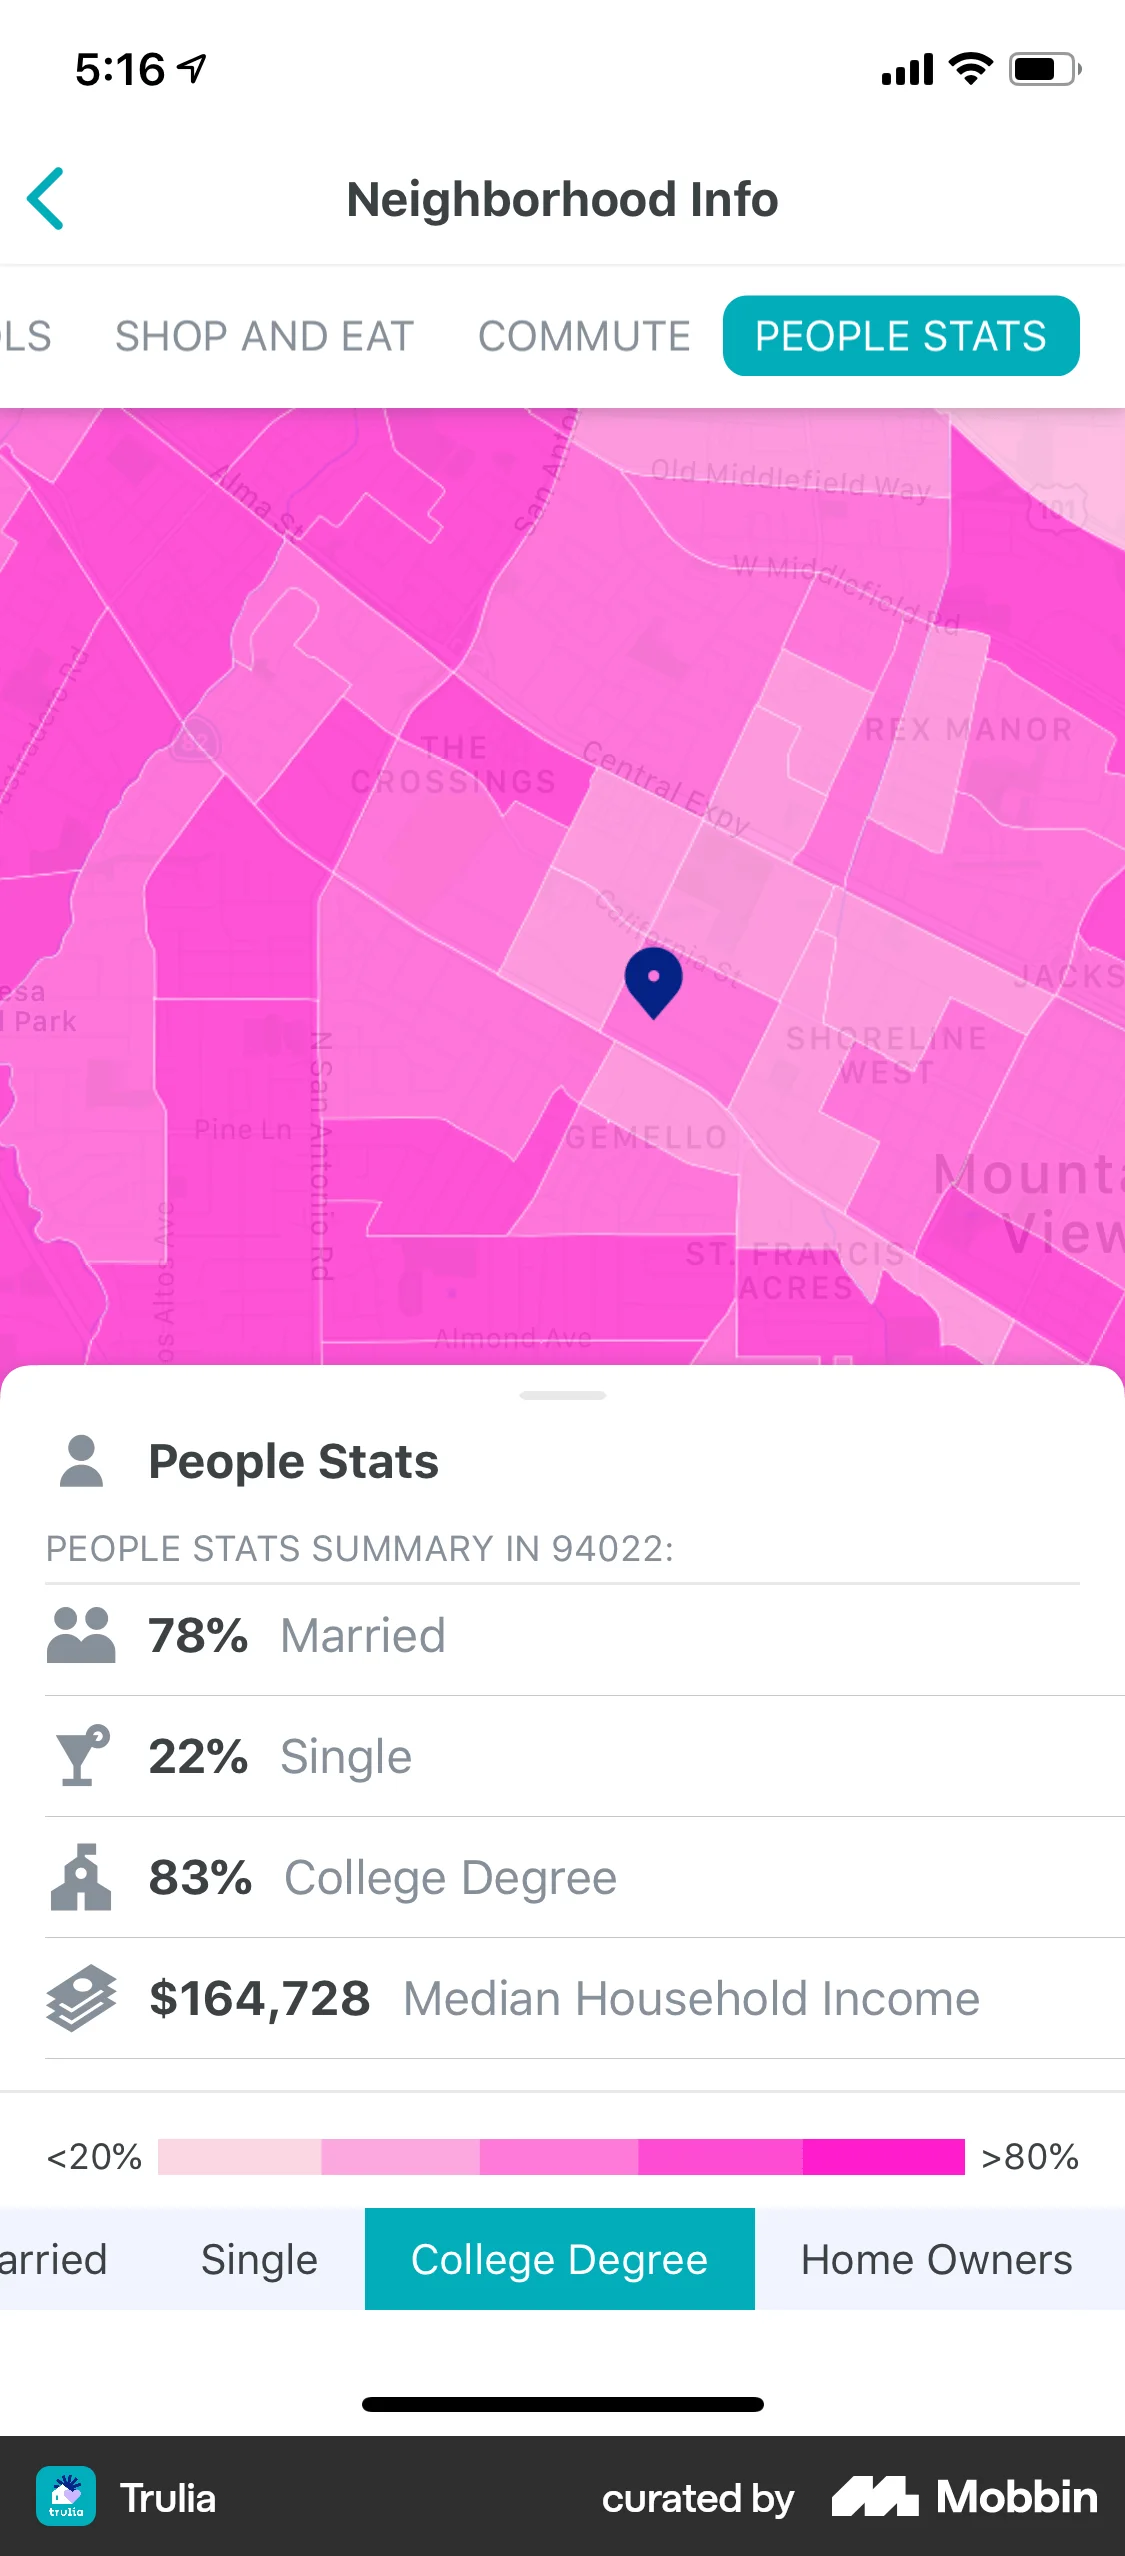Tap the Single cocktail glass icon
Screen dimensions: 1125x2556
pyautogui.click(x=82, y=1756)
